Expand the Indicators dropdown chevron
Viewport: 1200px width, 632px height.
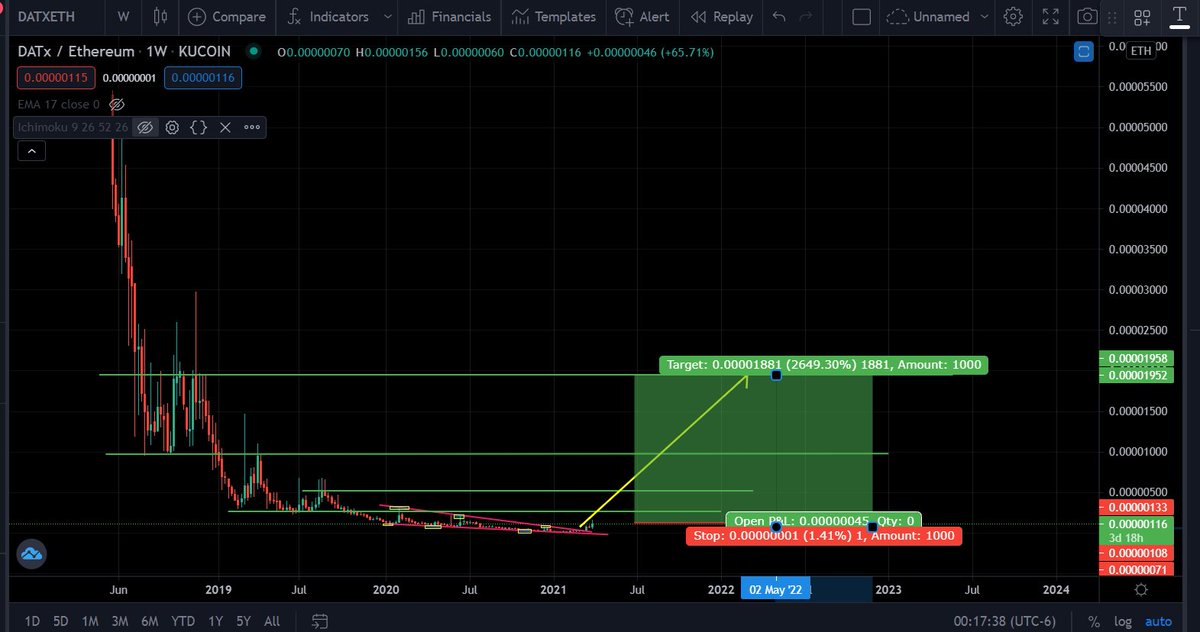[388, 17]
